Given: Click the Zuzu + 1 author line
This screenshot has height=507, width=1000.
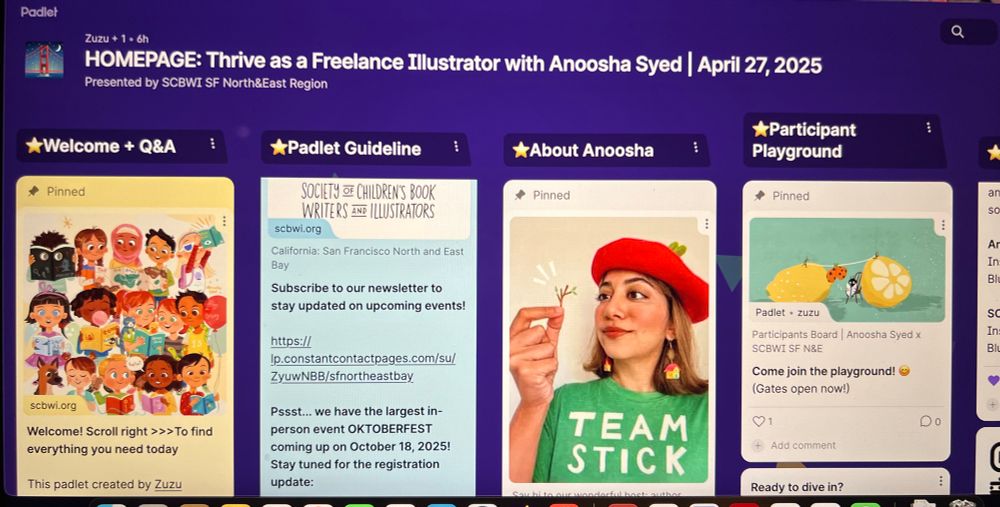Looking at the screenshot, I should [x=117, y=38].
